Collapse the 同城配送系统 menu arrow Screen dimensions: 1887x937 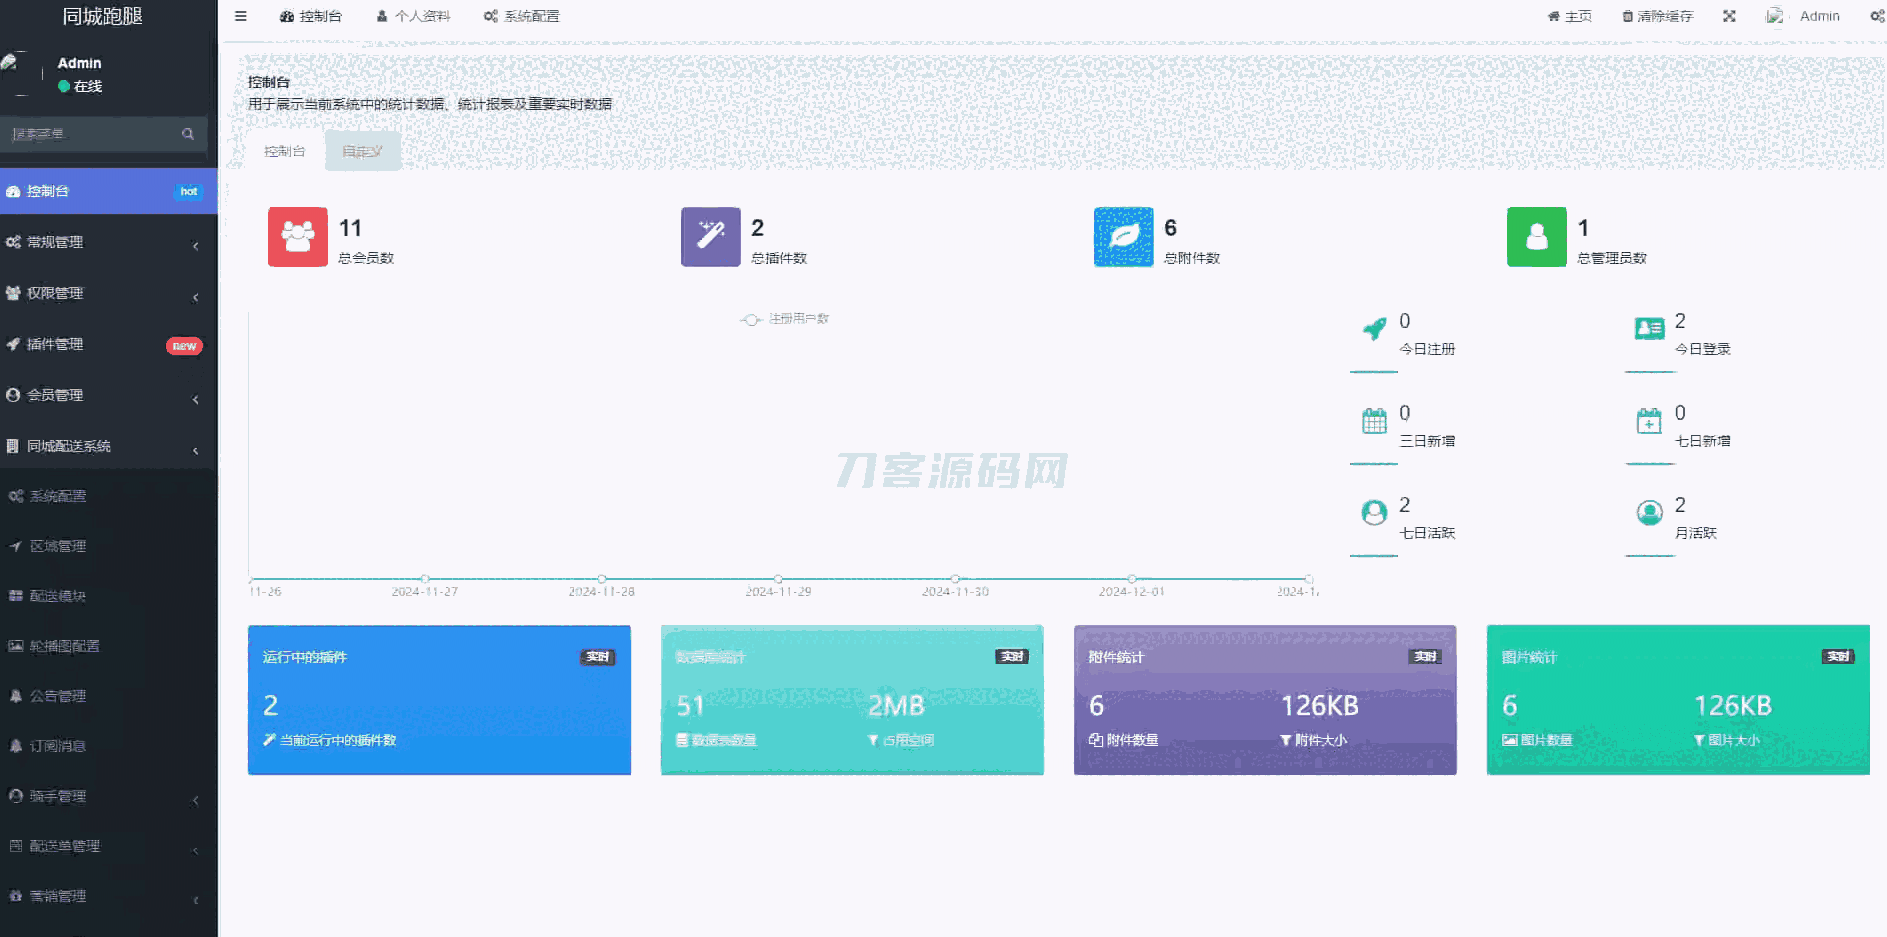coord(196,451)
